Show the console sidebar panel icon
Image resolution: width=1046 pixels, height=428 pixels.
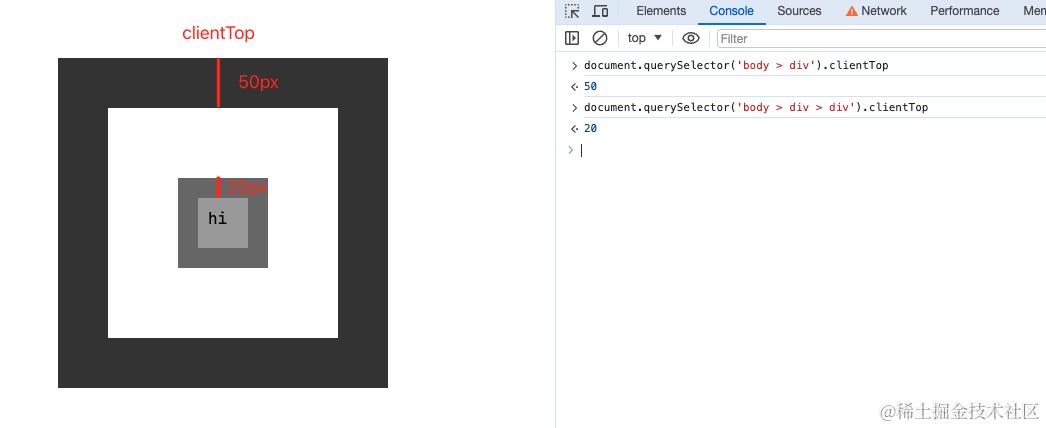point(572,38)
